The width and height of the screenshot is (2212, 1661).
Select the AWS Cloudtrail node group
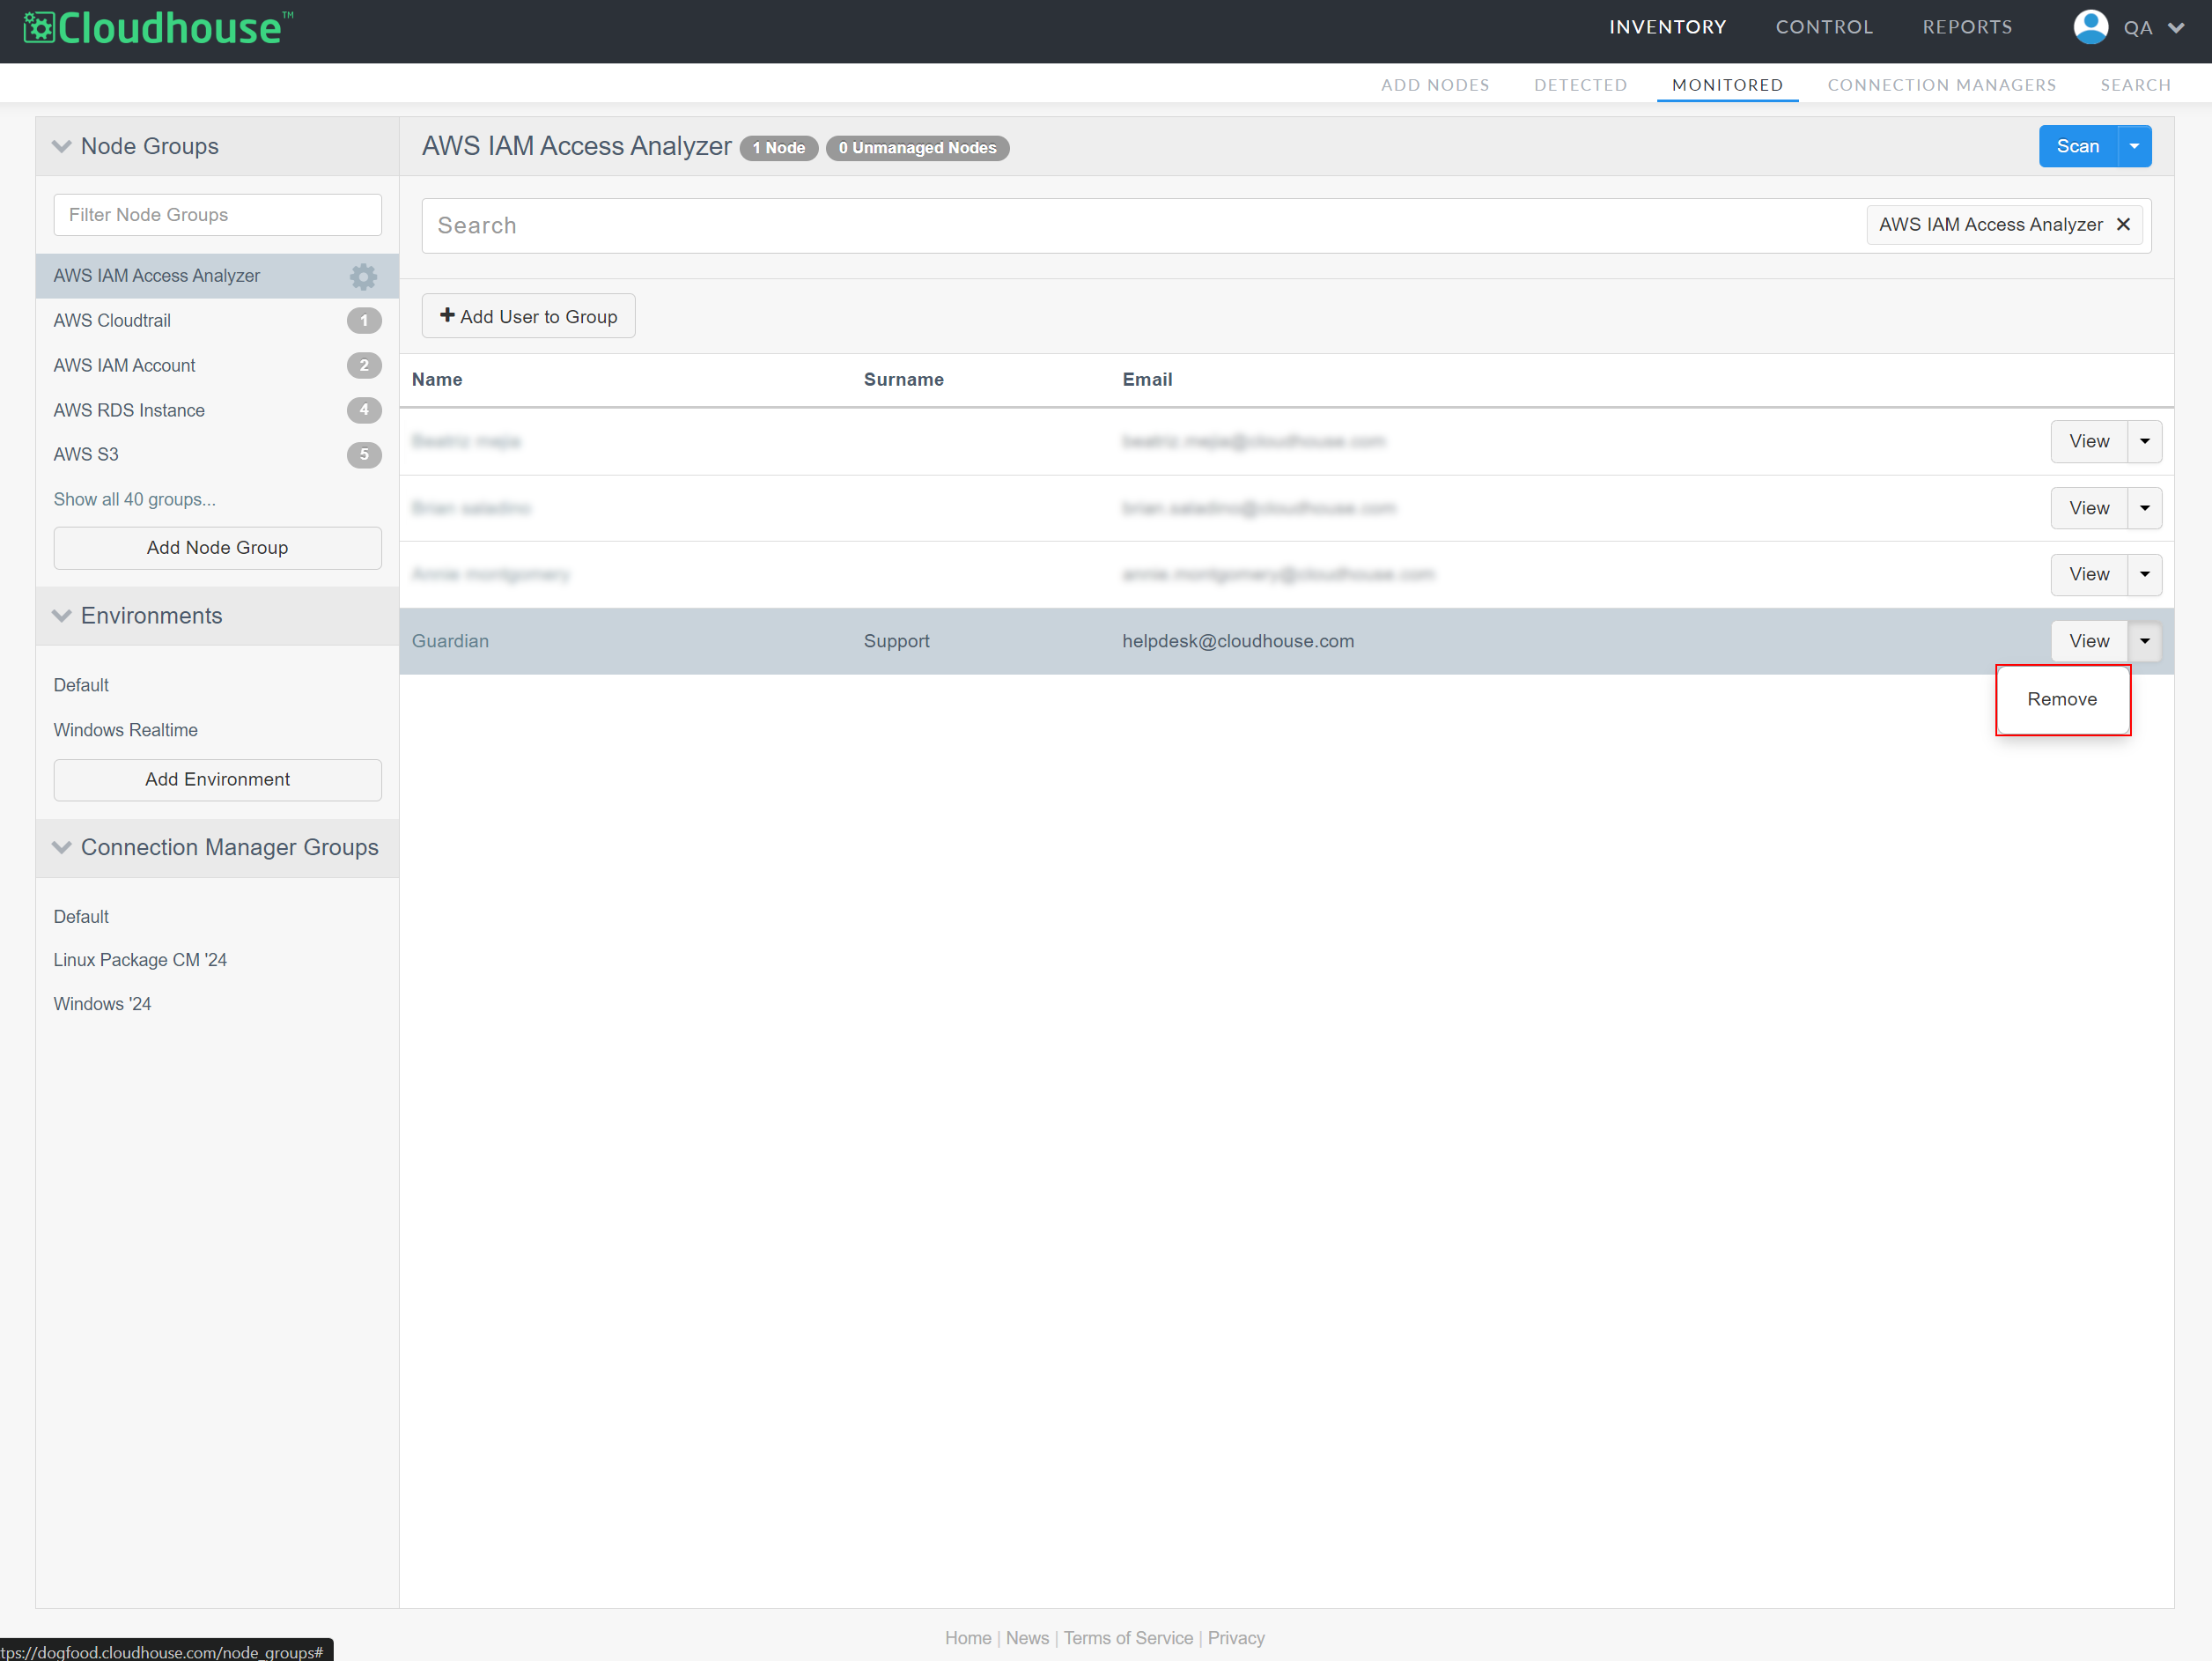click(x=217, y=321)
